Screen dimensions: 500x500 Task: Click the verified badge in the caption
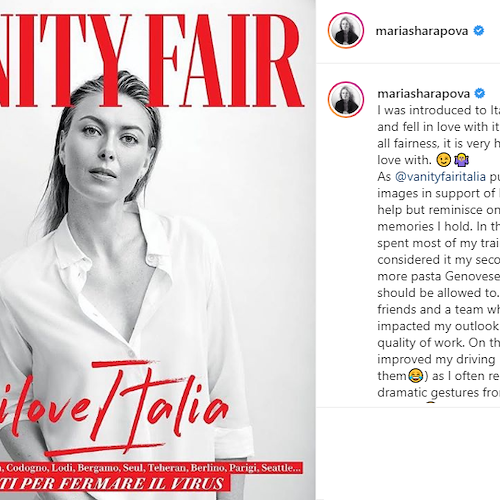pos(479,94)
